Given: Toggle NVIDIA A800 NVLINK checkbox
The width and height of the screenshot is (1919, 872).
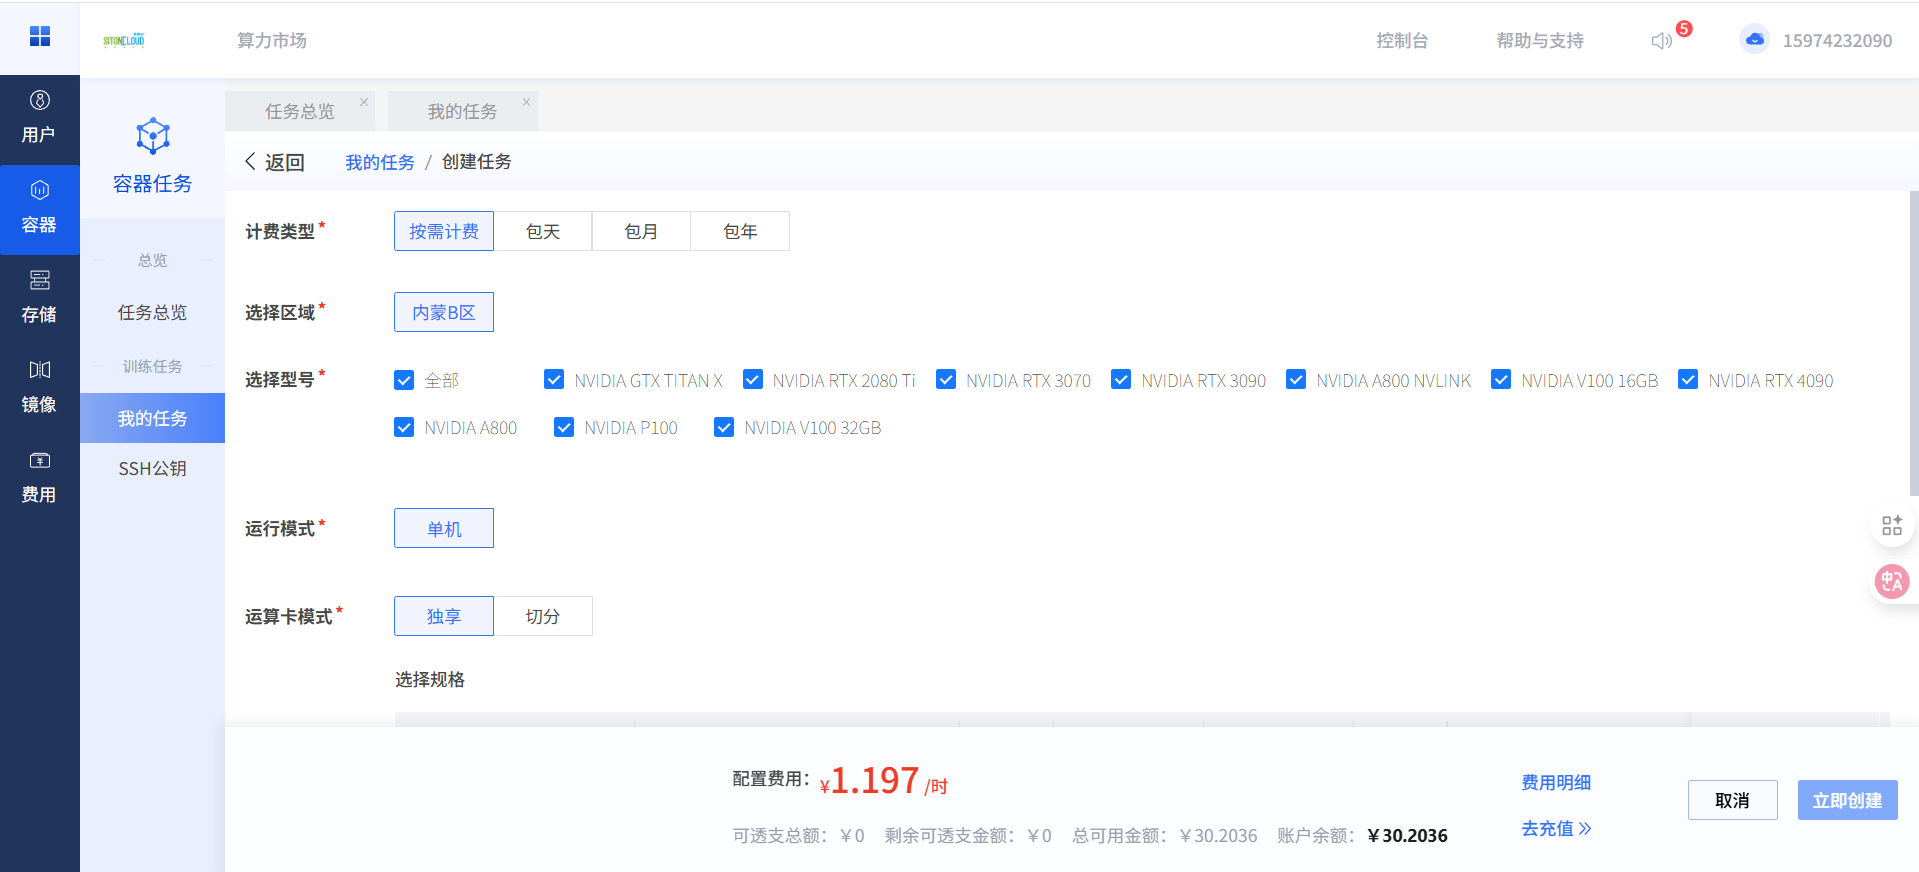Looking at the screenshot, I should coord(1296,380).
